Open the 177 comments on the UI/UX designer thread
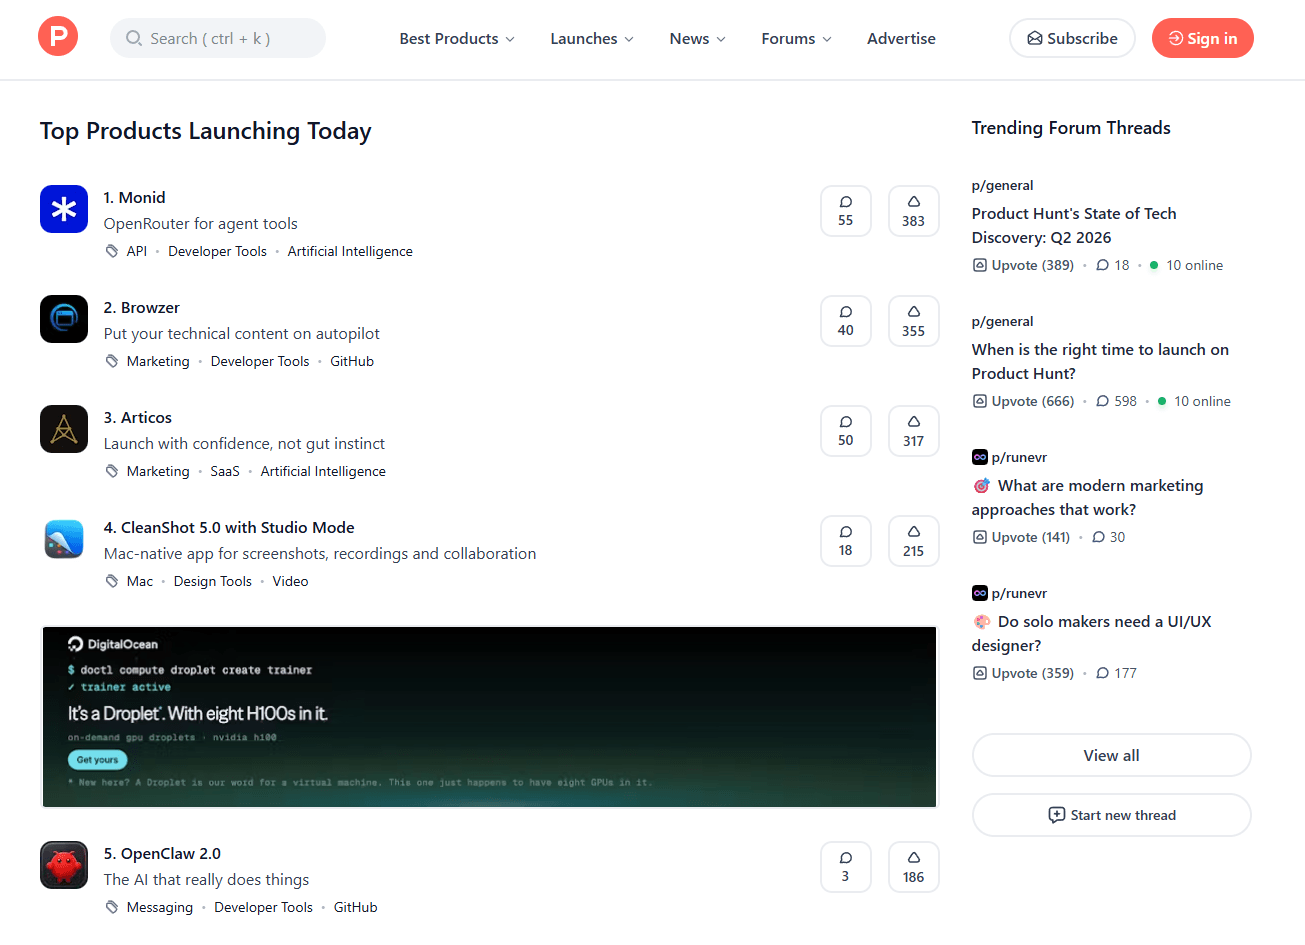 coord(1117,673)
